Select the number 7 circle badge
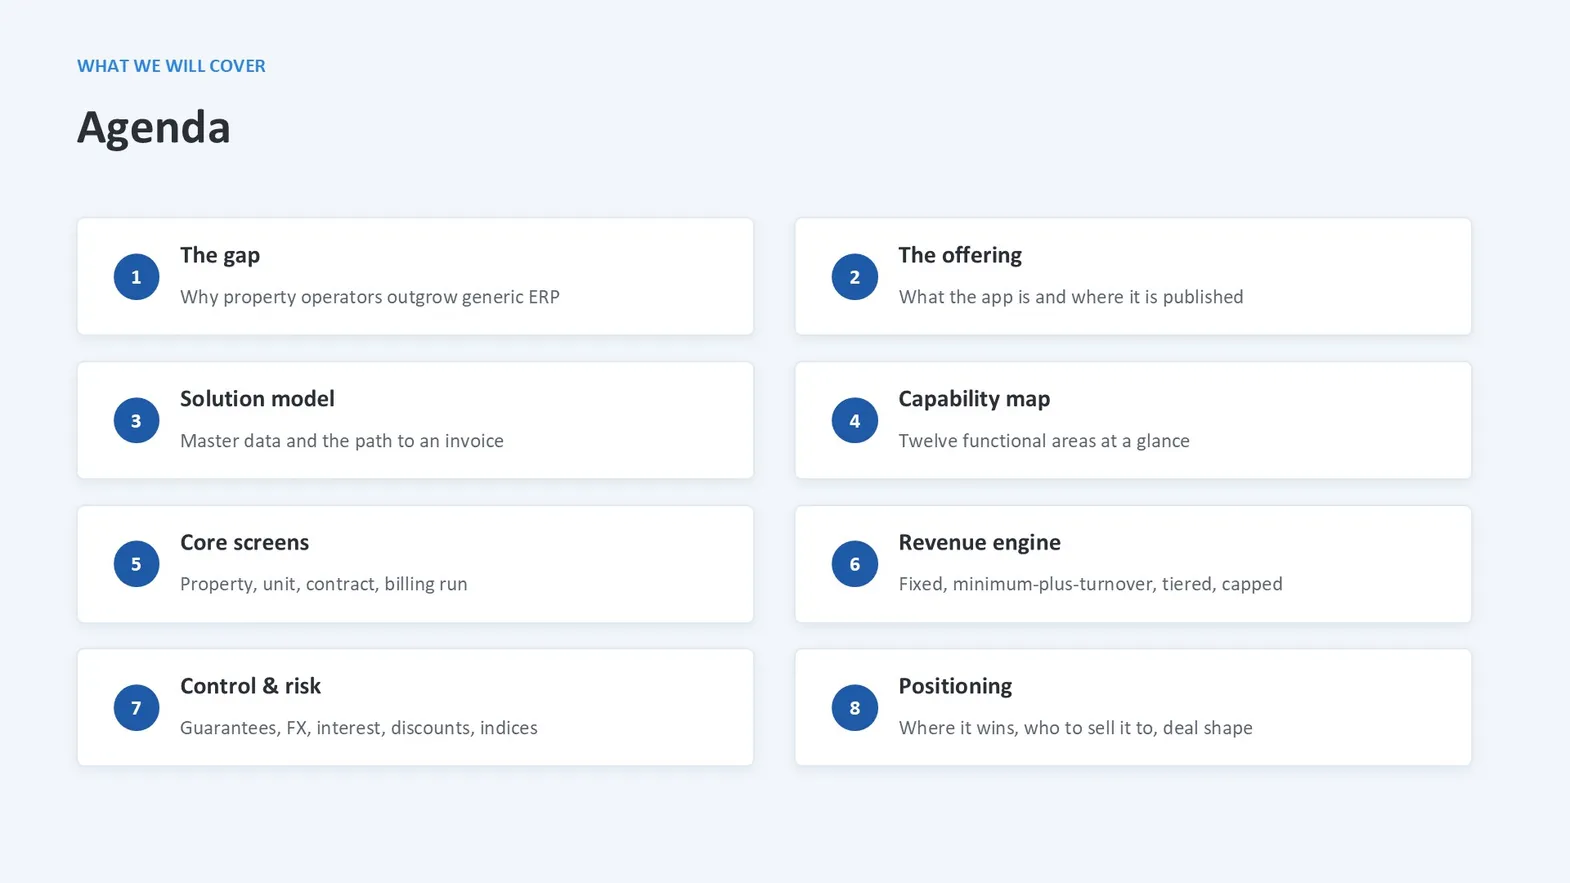This screenshot has width=1570, height=883. [x=136, y=708]
